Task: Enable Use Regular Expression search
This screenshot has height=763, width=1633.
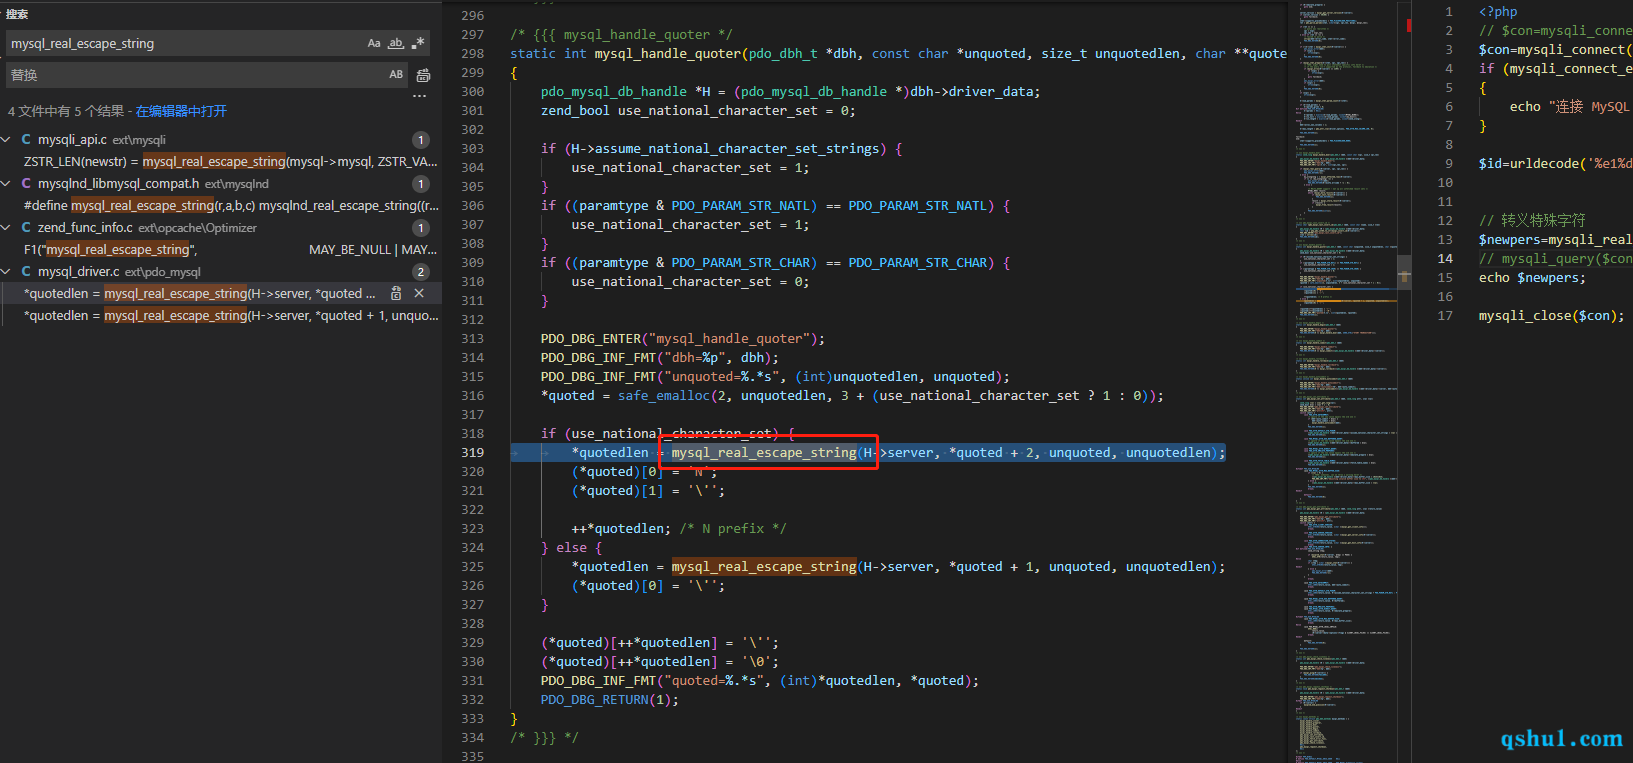Action: (418, 43)
